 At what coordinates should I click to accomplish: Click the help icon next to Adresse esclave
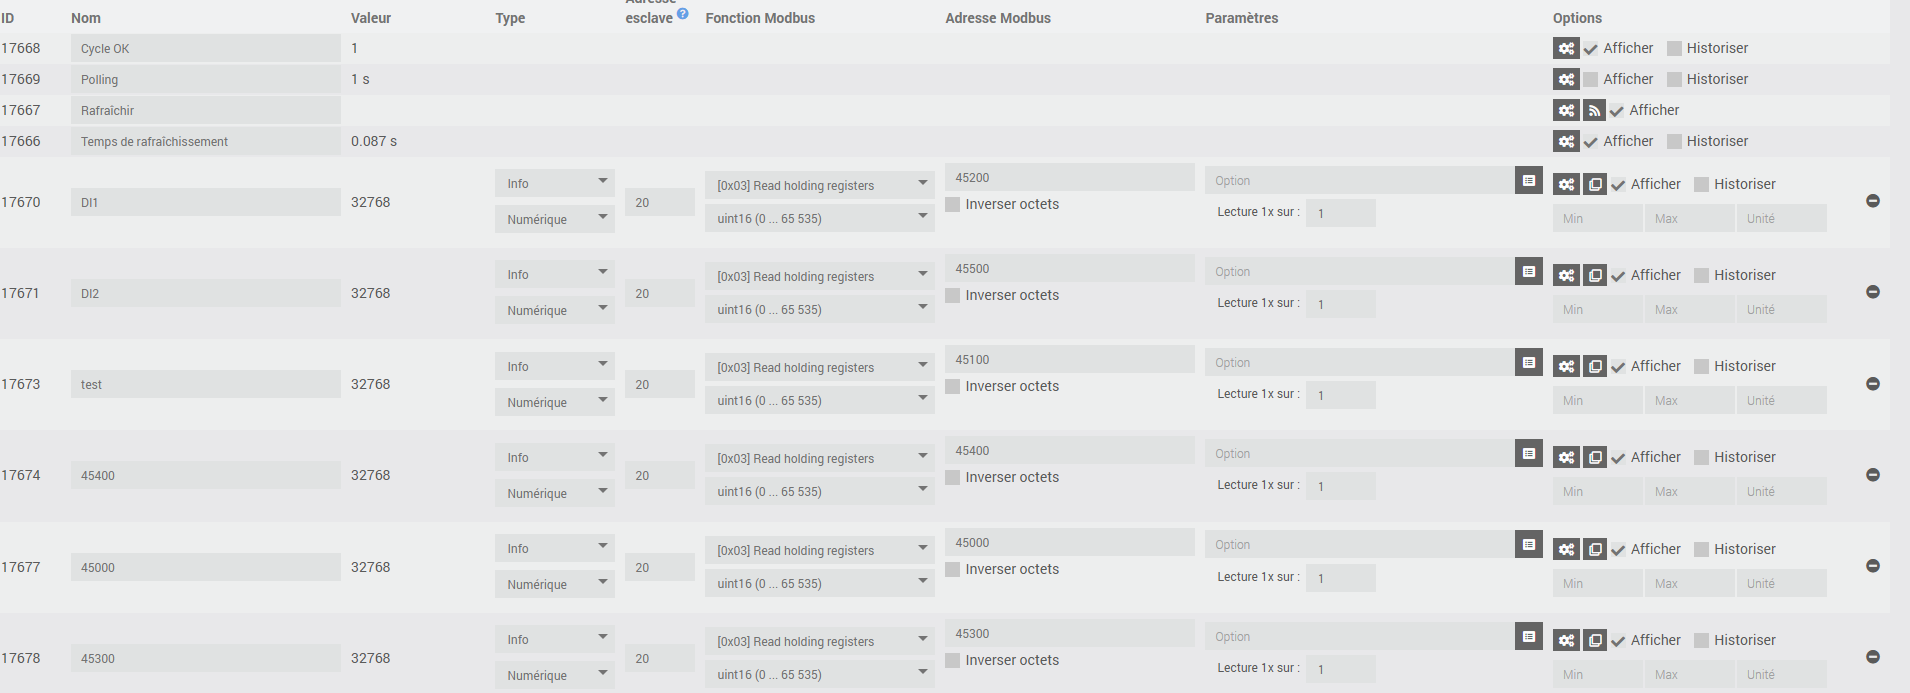(x=683, y=14)
